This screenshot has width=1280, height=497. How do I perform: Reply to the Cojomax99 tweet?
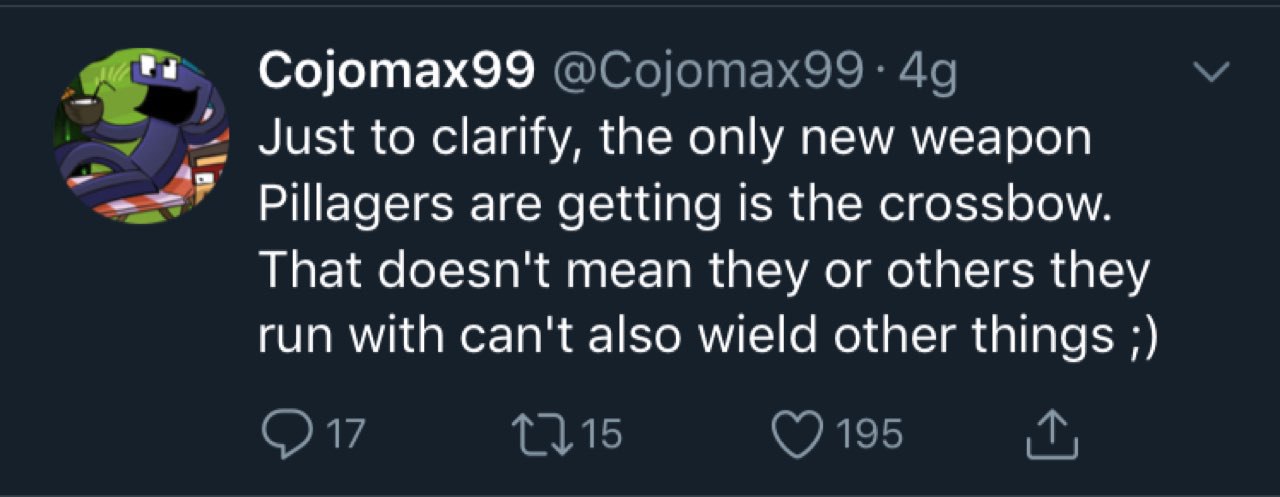288,433
